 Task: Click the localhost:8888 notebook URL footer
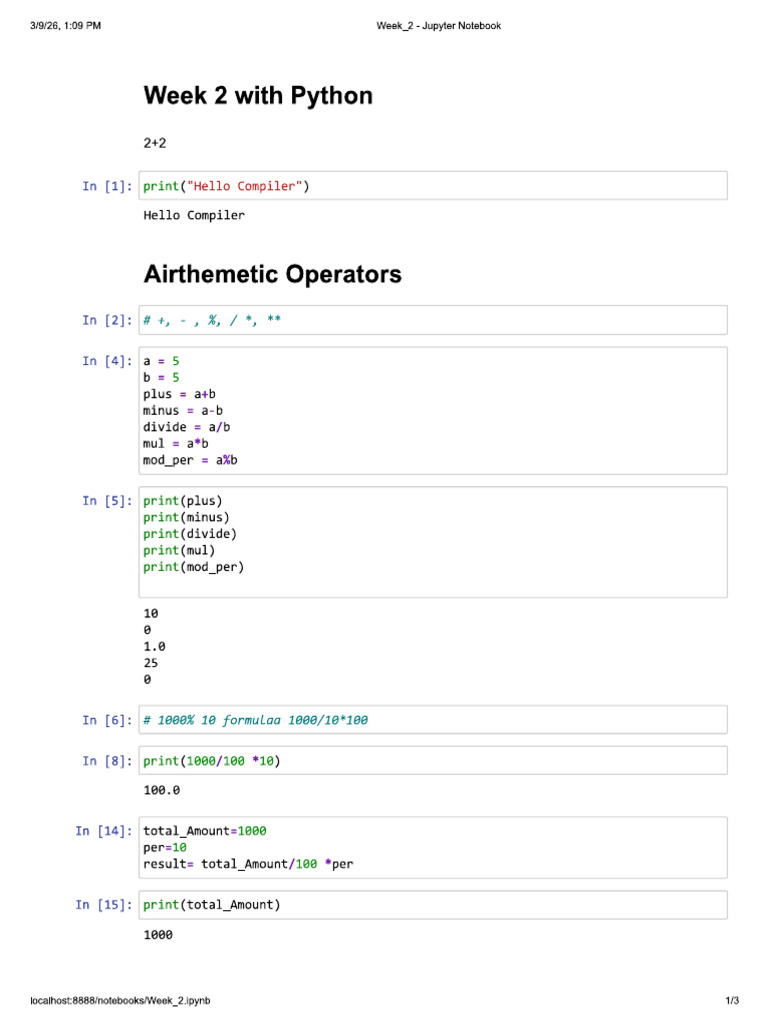[120, 1000]
